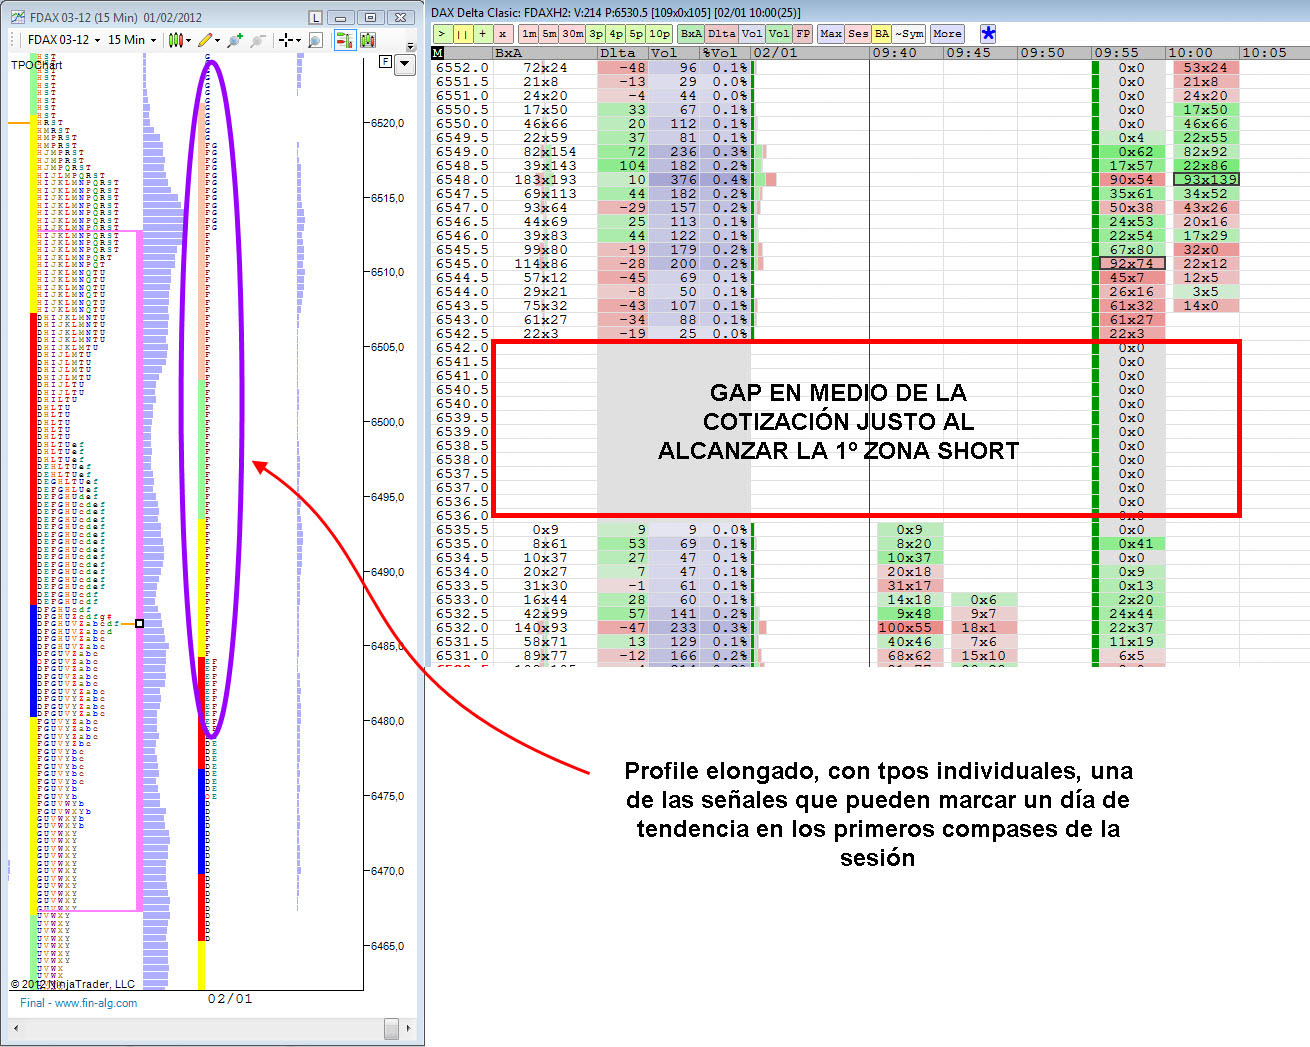
Task: Toggle the FP footprint button
Action: point(803,34)
